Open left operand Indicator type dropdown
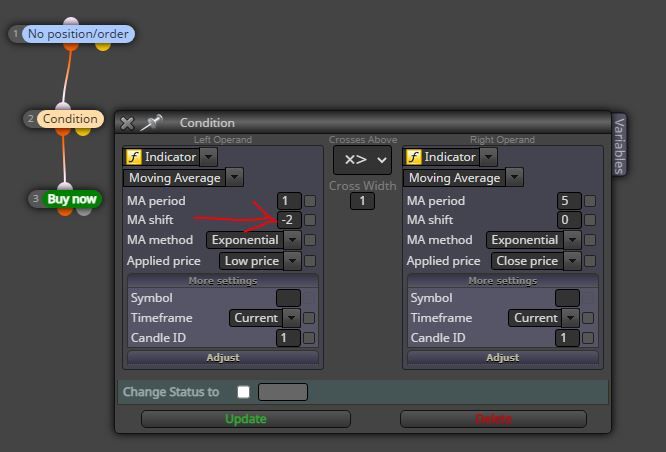This screenshot has height=452, width=666. tap(209, 157)
